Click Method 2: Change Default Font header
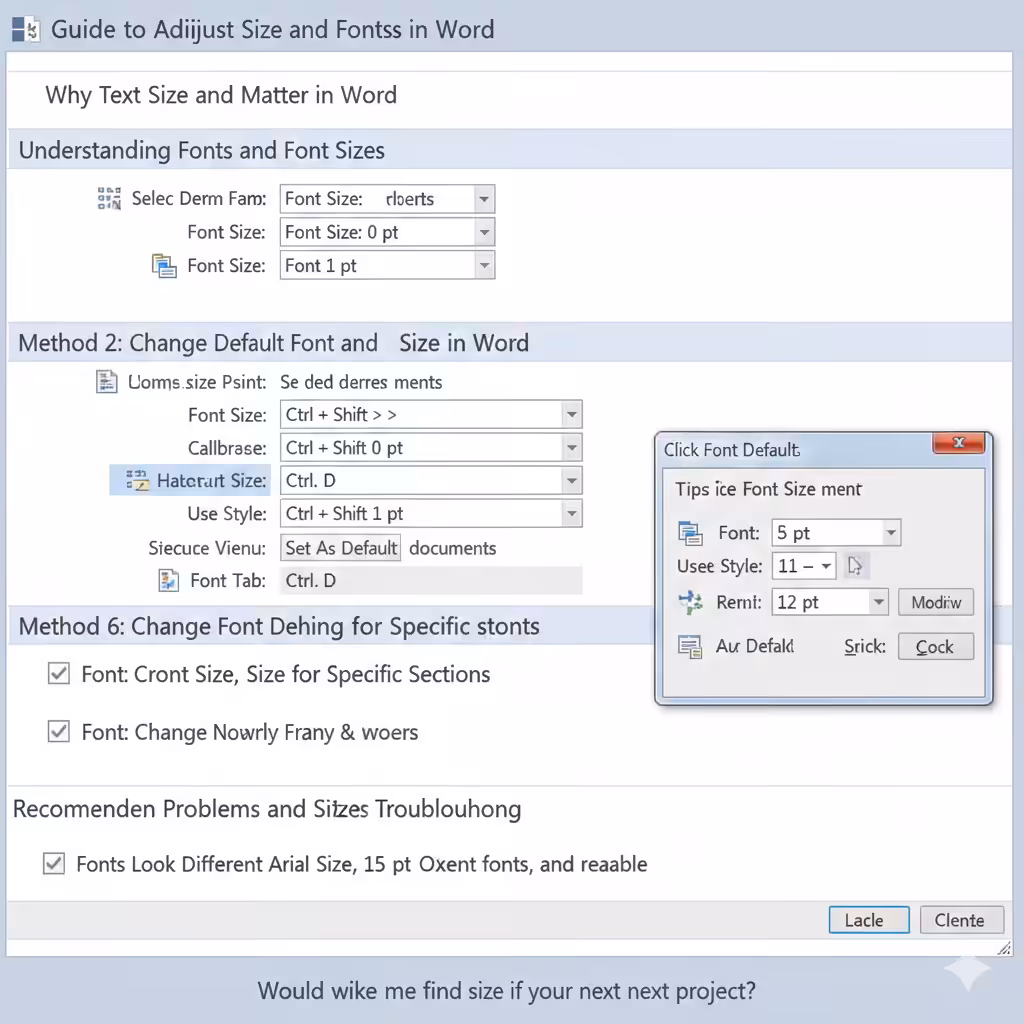1024x1024 pixels. [509, 342]
